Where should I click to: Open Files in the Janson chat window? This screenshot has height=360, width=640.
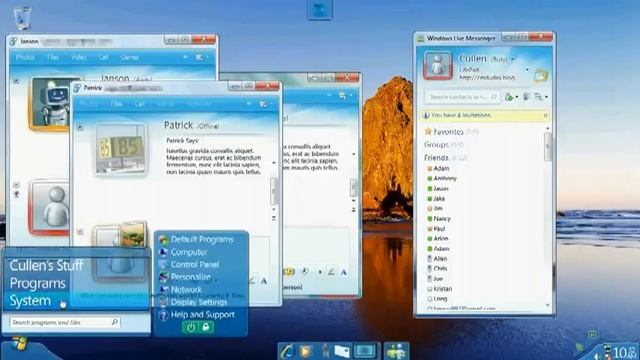tap(53, 58)
